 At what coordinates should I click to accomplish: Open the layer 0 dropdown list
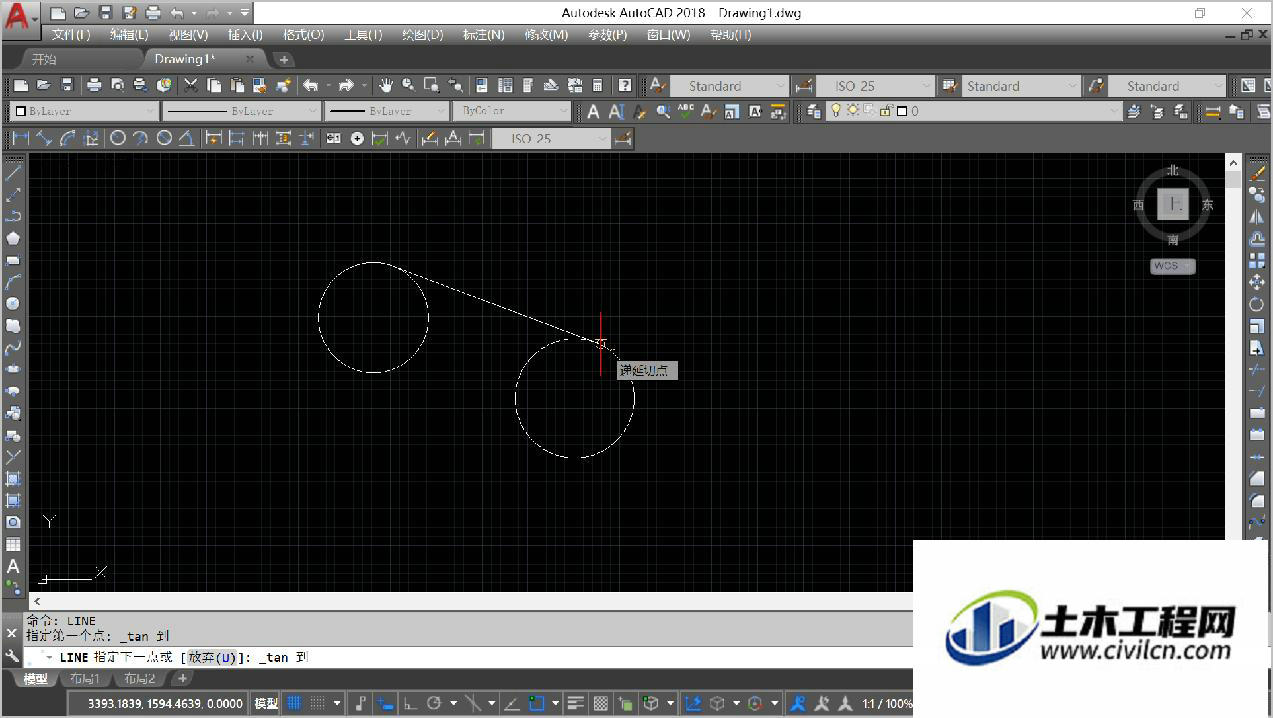tap(975, 111)
